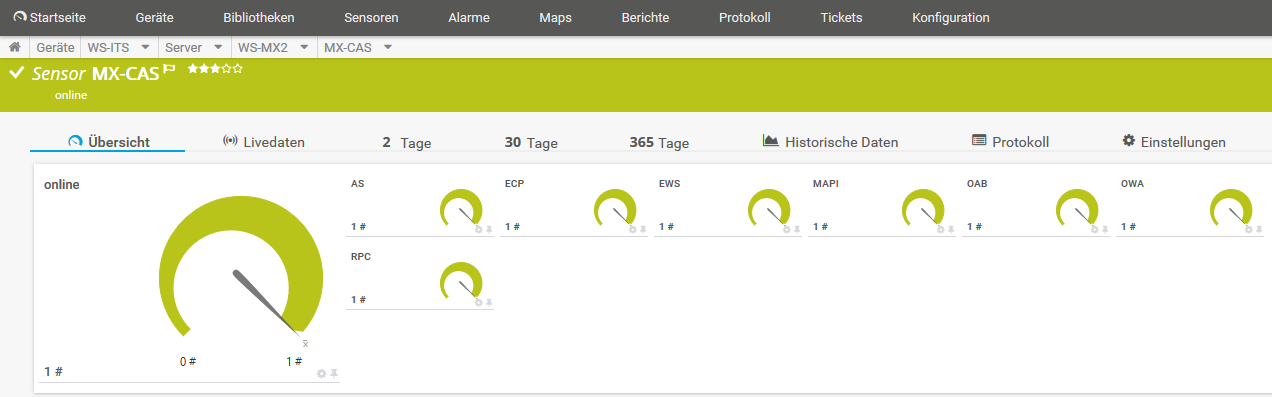This screenshot has width=1272, height=397.
Task: Pin the ECP channel as primary
Action: pyautogui.click(x=643, y=230)
